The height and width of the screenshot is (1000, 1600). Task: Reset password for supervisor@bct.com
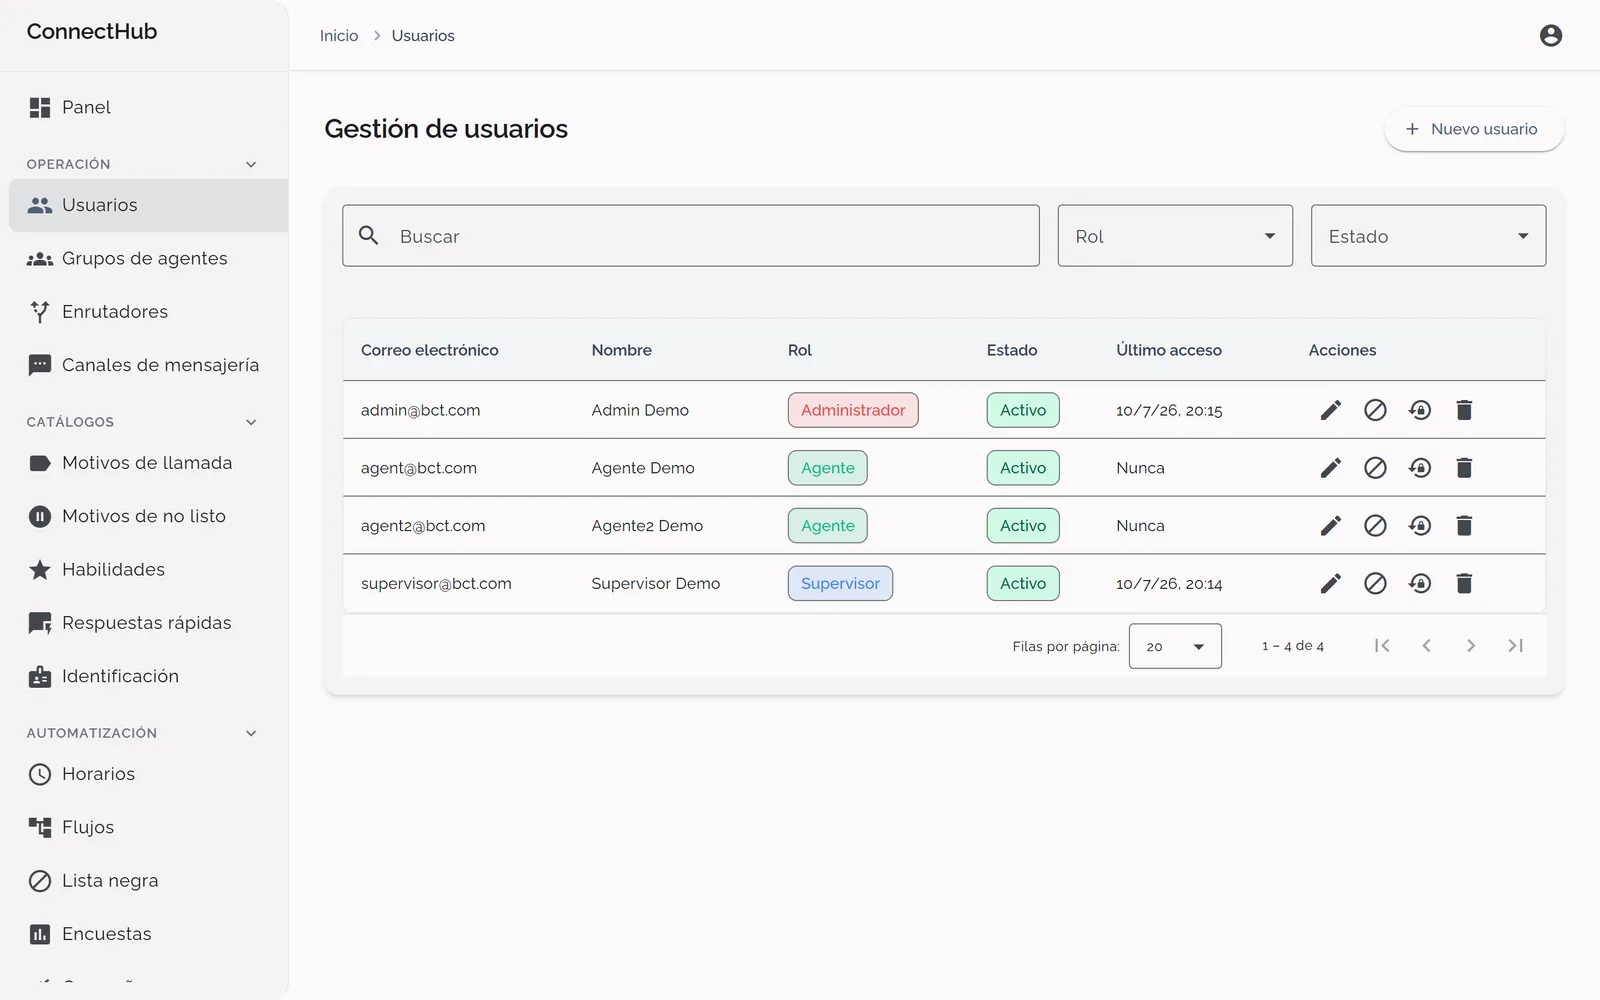coord(1420,584)
